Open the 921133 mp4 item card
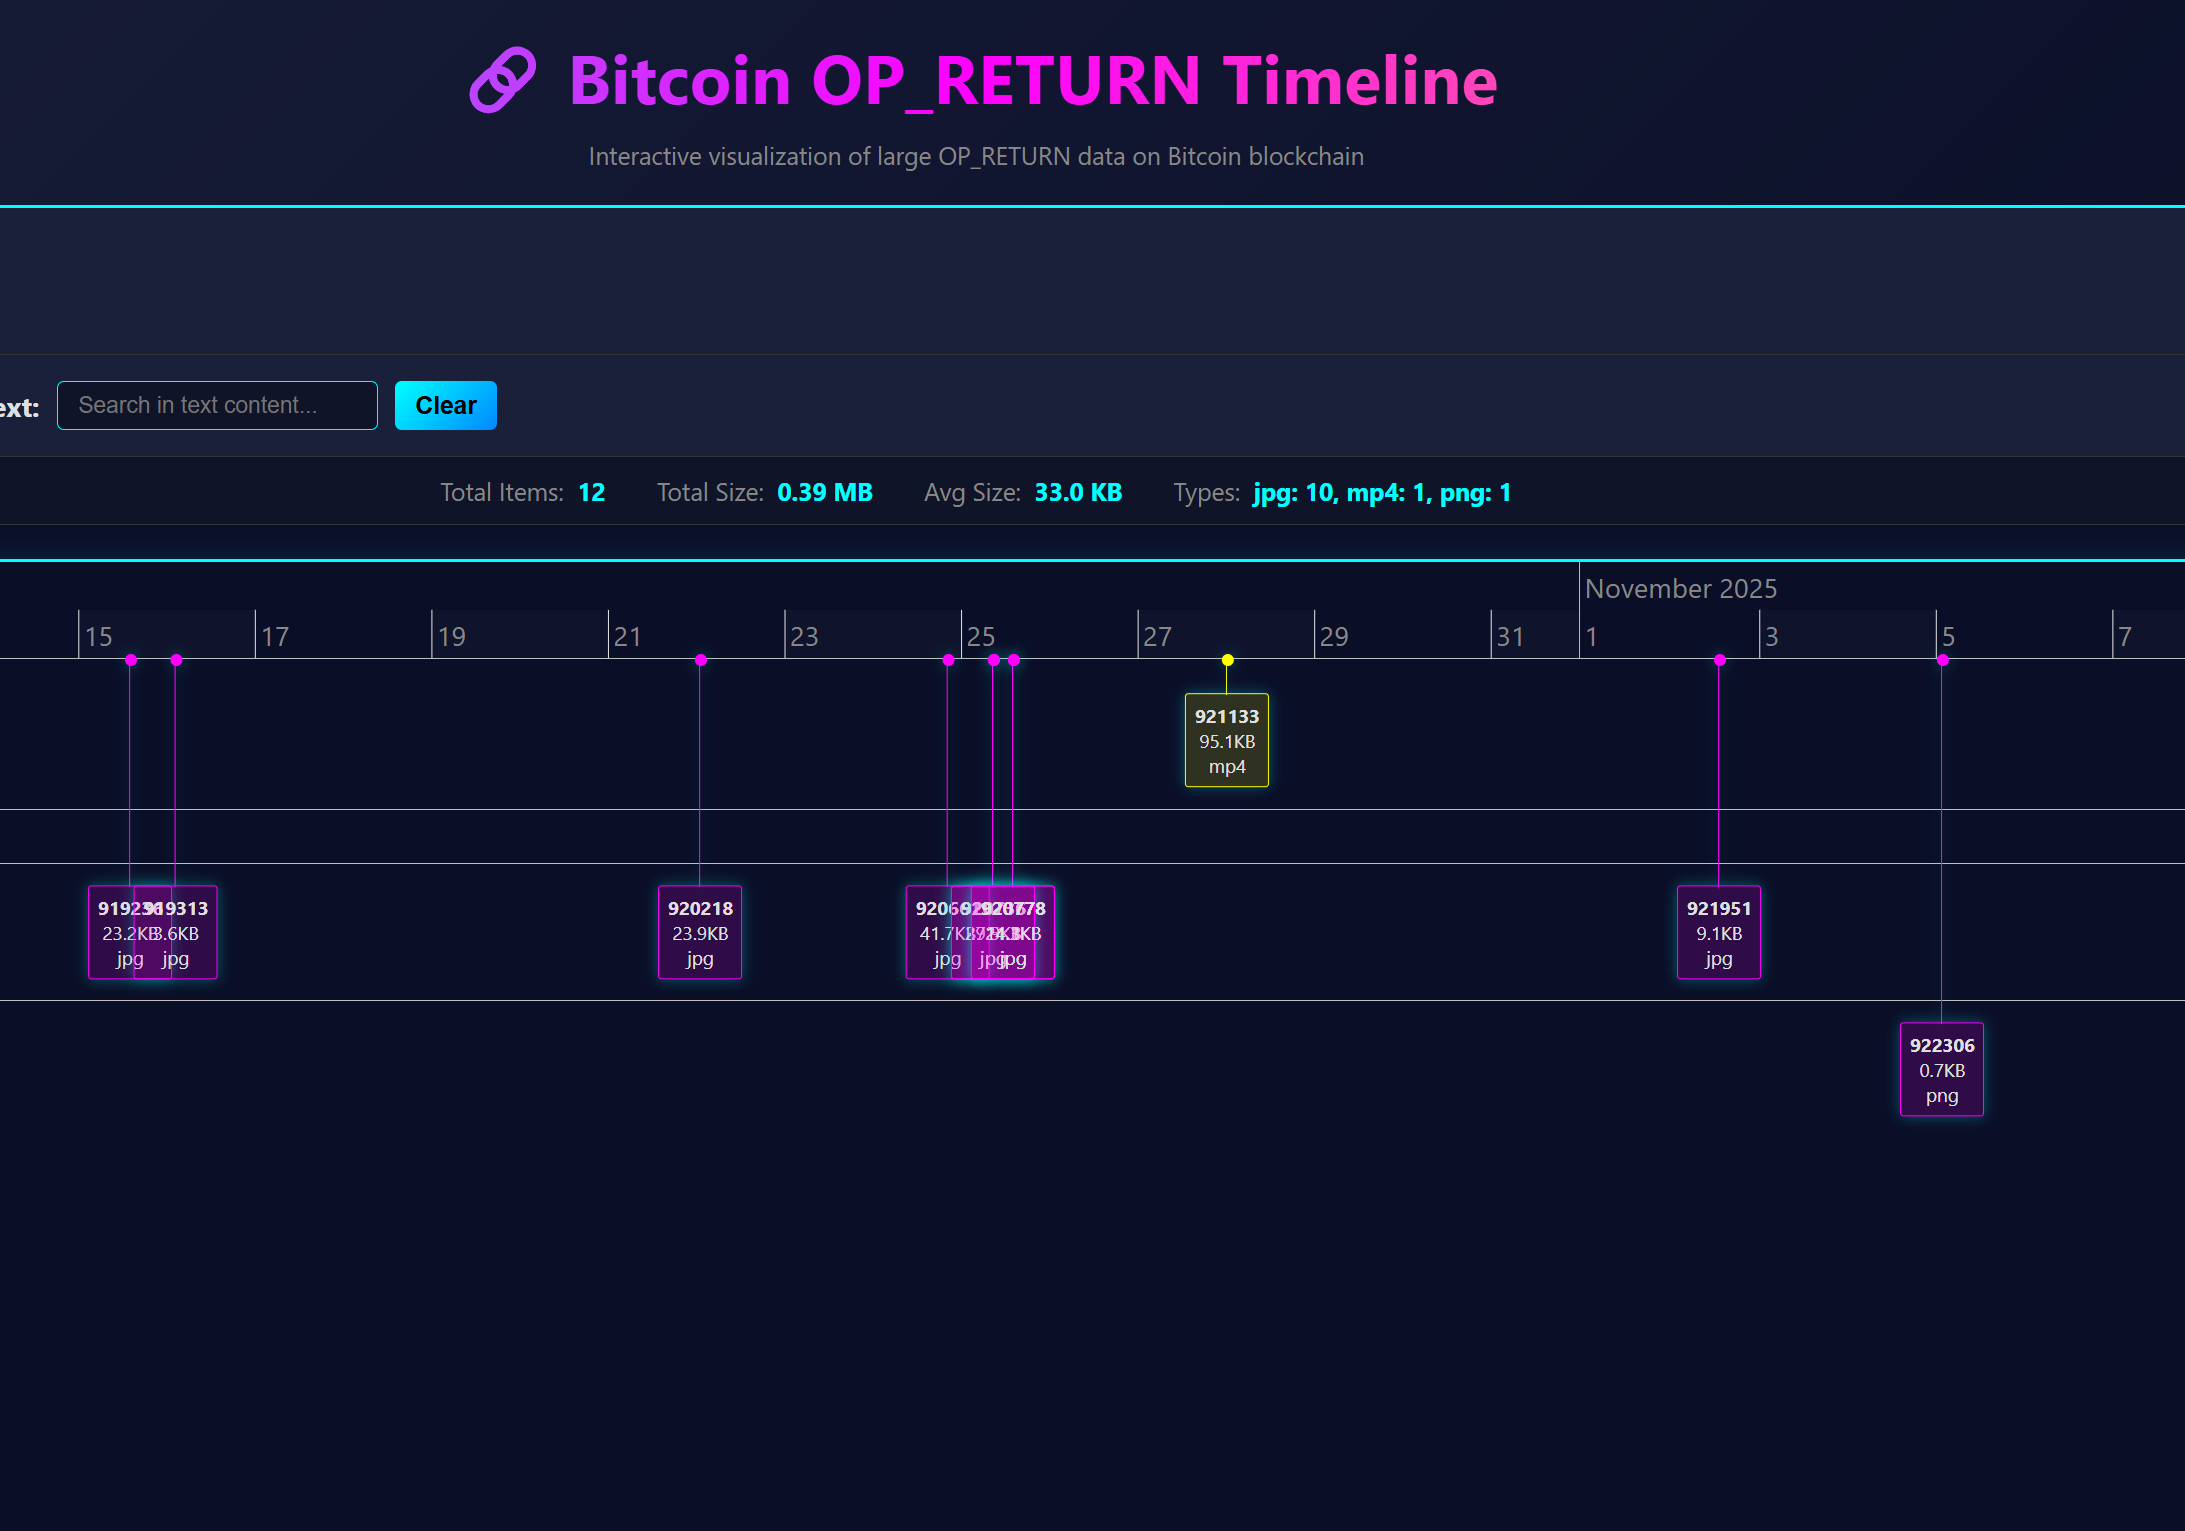The height and width of the screenshot is (1531, 2185). click(x=1227, y=740)
